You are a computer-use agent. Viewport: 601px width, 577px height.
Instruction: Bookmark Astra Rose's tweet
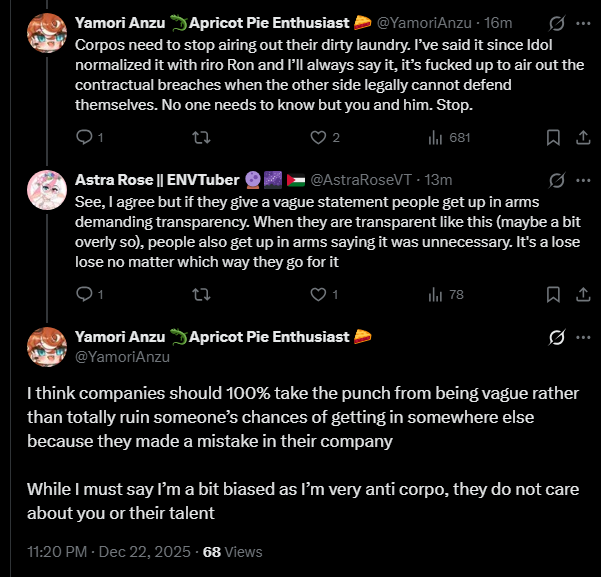[x=553, y=294]
